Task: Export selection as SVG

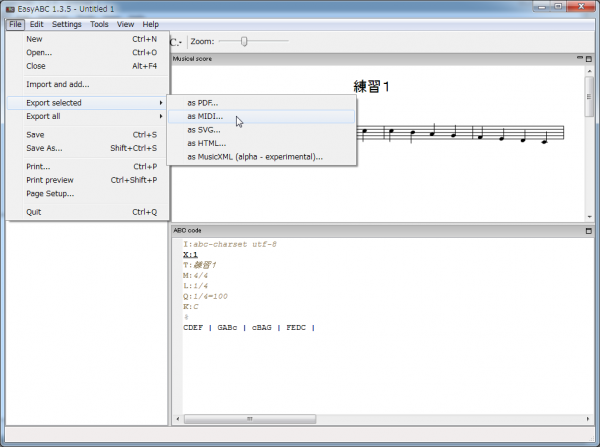Action: 203,130
